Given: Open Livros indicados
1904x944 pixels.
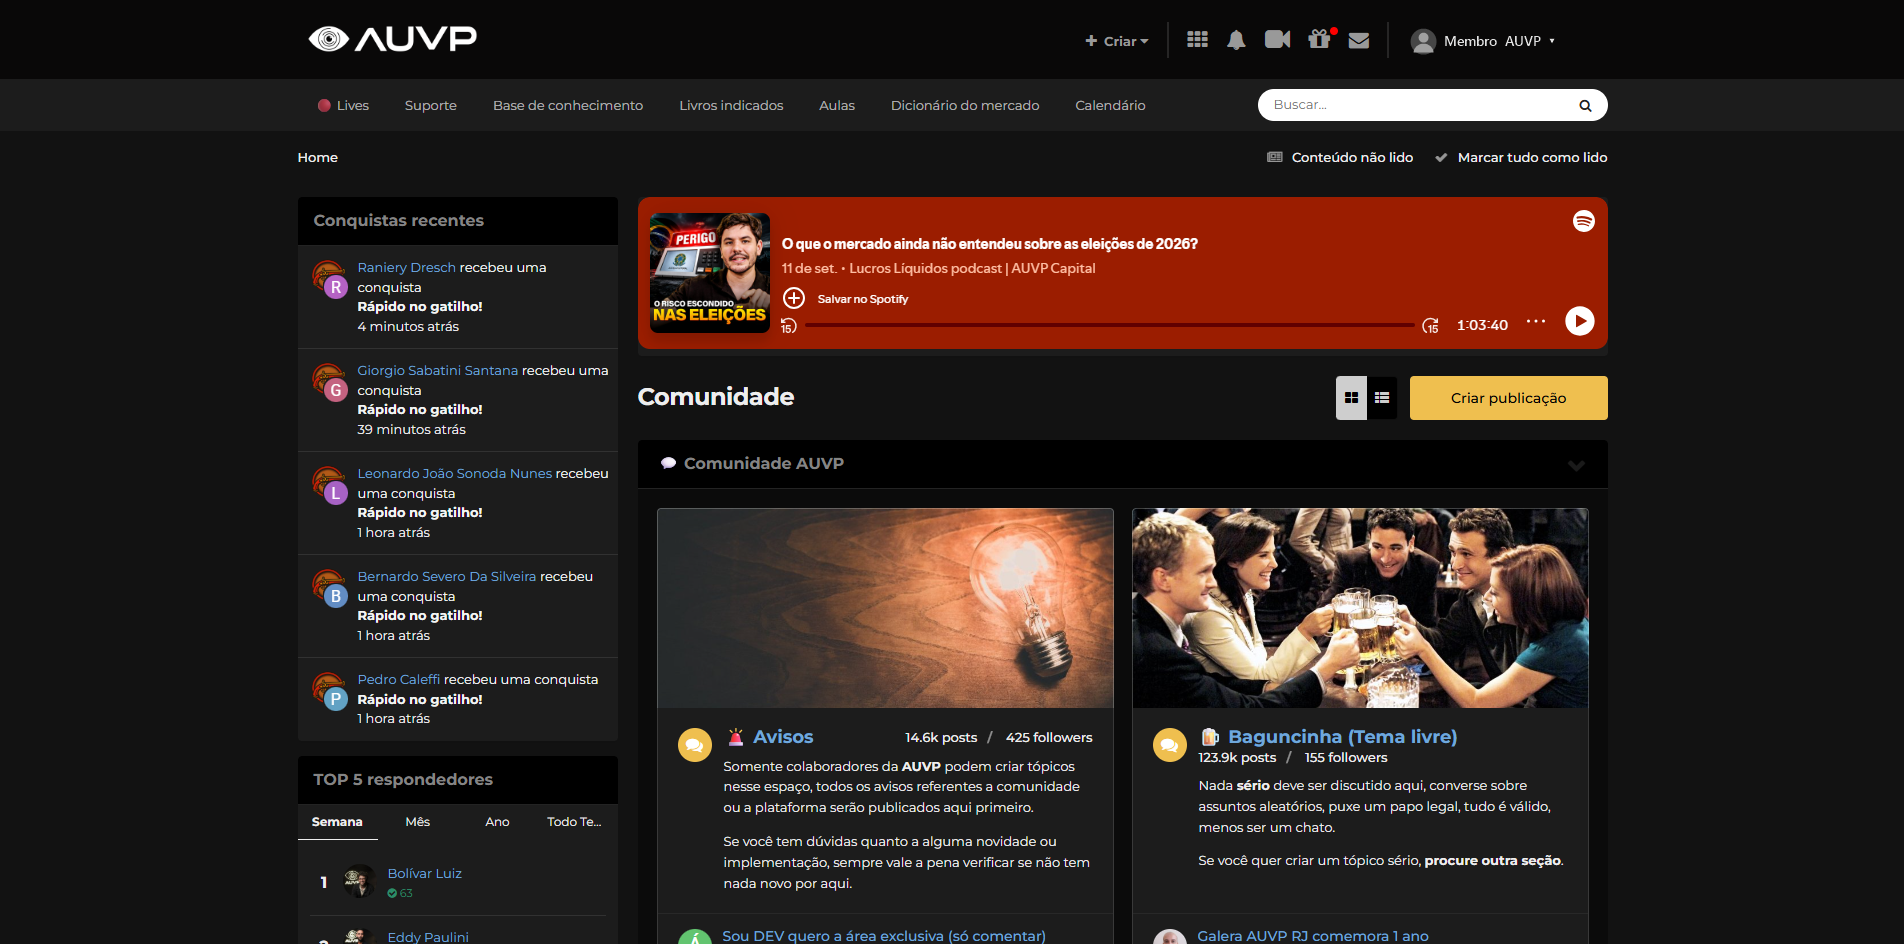Looking at the screenshot, I should click(x=731, y=105).
